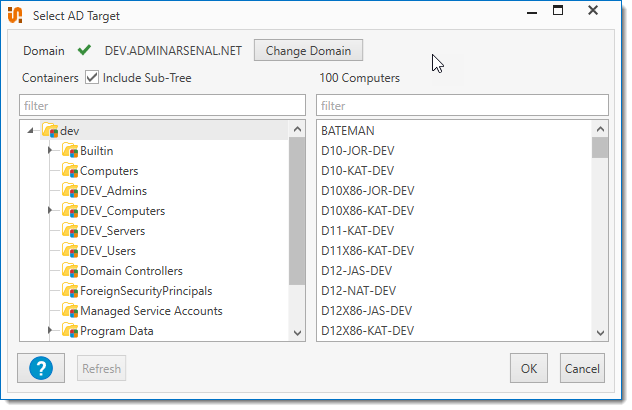The width and height of the screenshot is (632, 410).
Task: Click the Builtin container folder icon
Action: pyautogui.click(x=69, y=151)
